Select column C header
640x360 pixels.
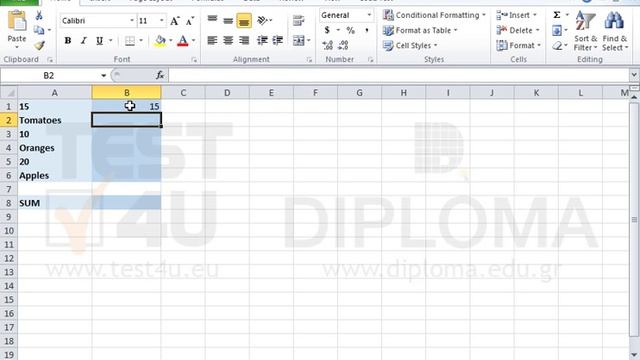pos(183,93)
